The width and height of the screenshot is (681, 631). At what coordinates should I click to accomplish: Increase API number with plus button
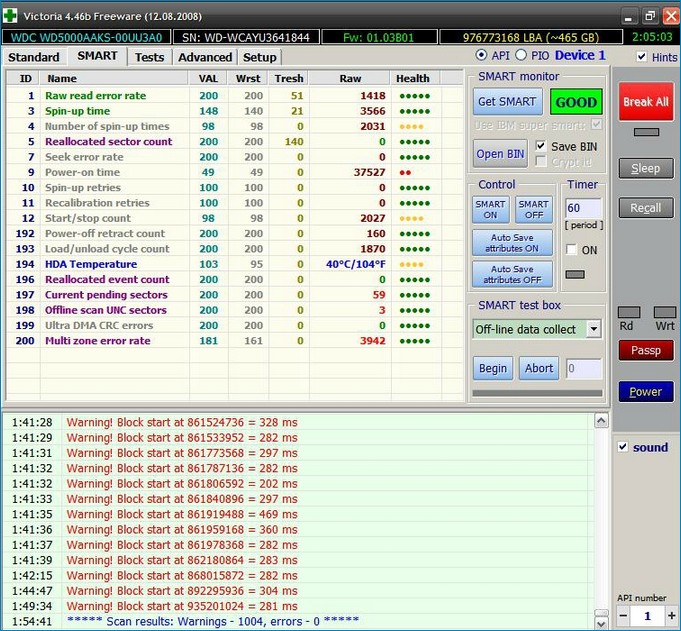point(670,616)
